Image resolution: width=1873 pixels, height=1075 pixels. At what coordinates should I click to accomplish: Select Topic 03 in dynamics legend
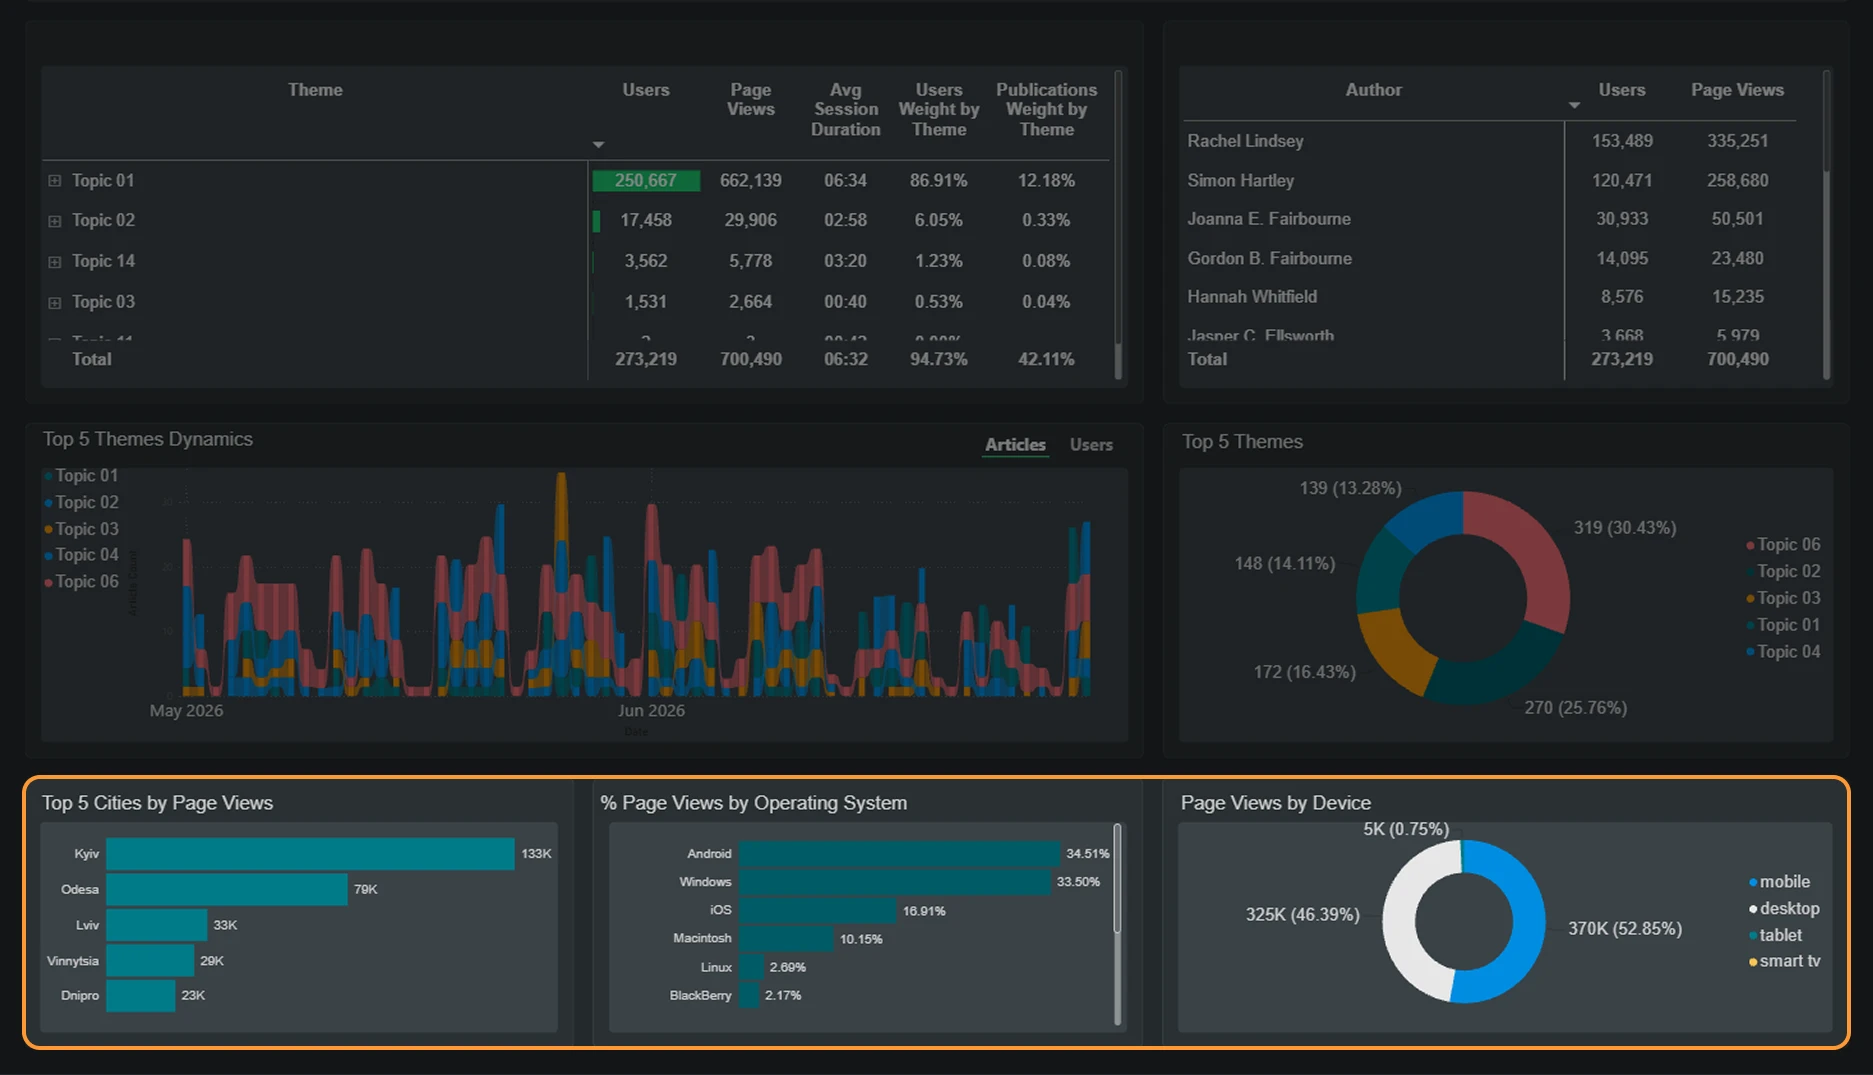(81, 529)
